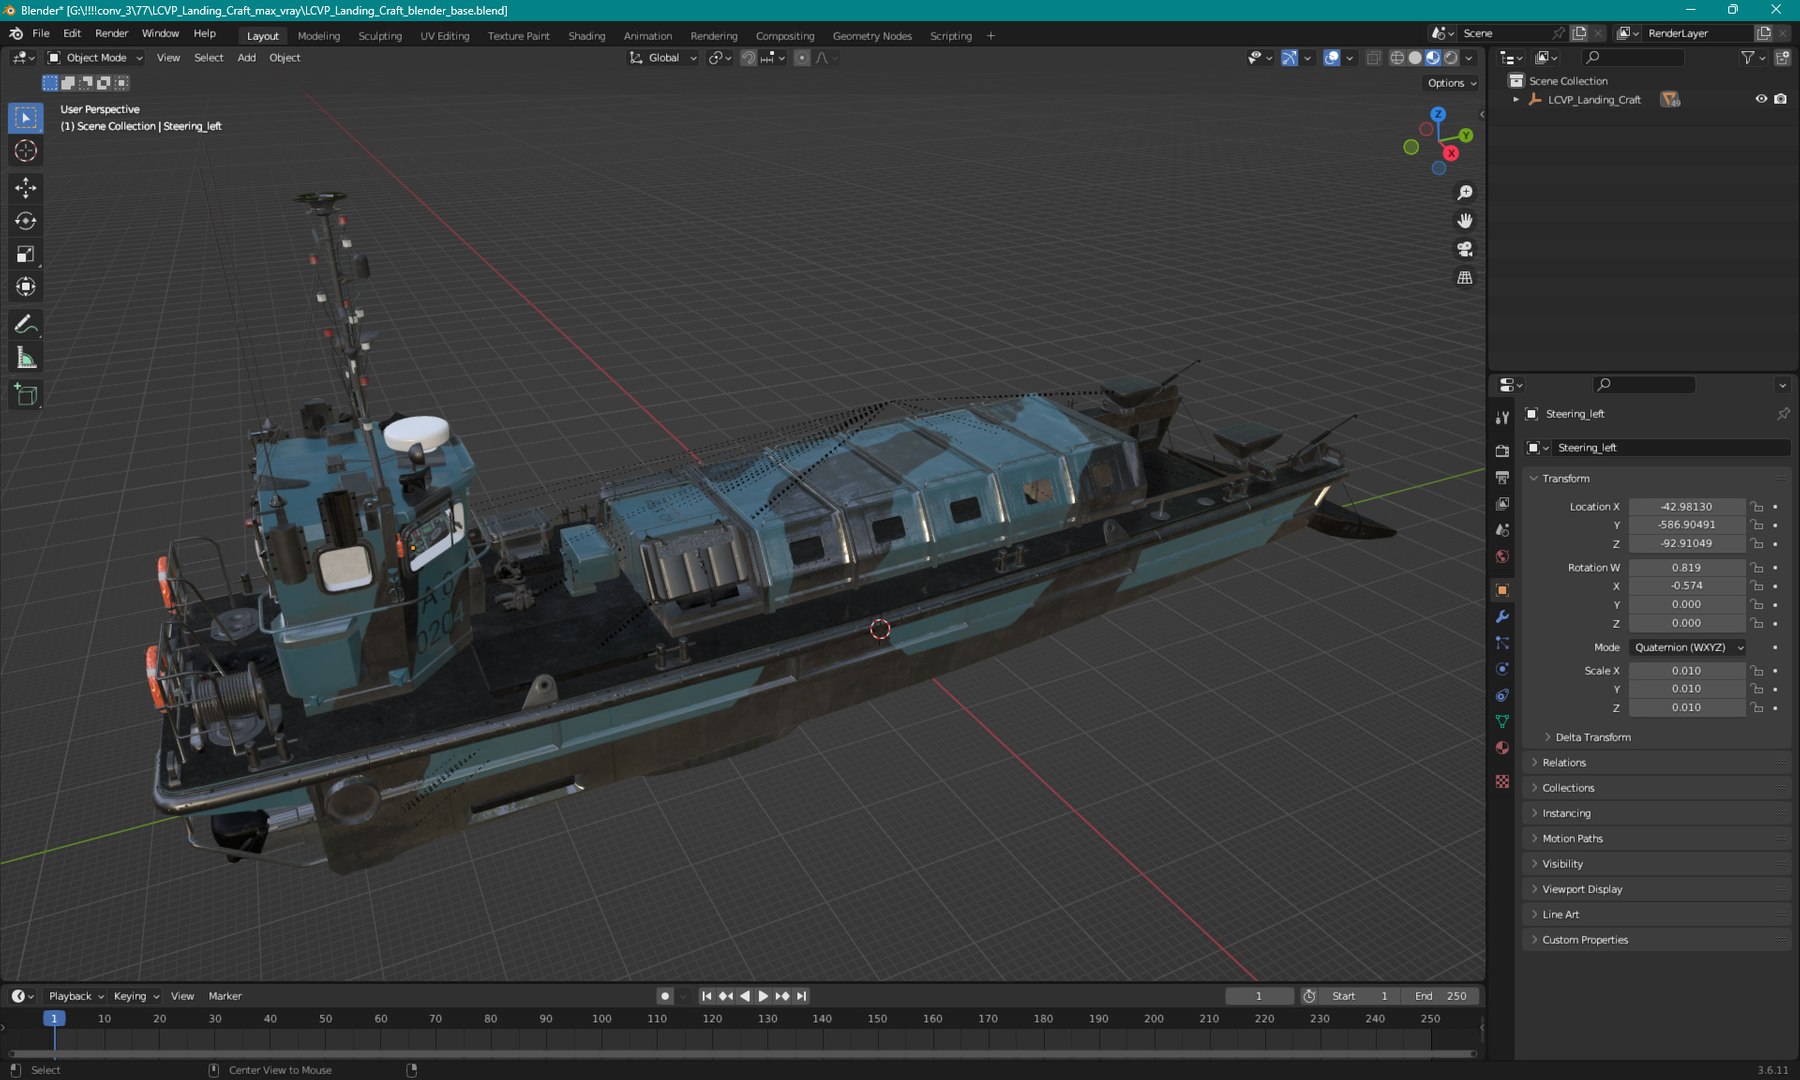This screenshot has width=1800, height=1080.
Task: Open rotation Mode Quaternion dropdown
Action: 1688,647
